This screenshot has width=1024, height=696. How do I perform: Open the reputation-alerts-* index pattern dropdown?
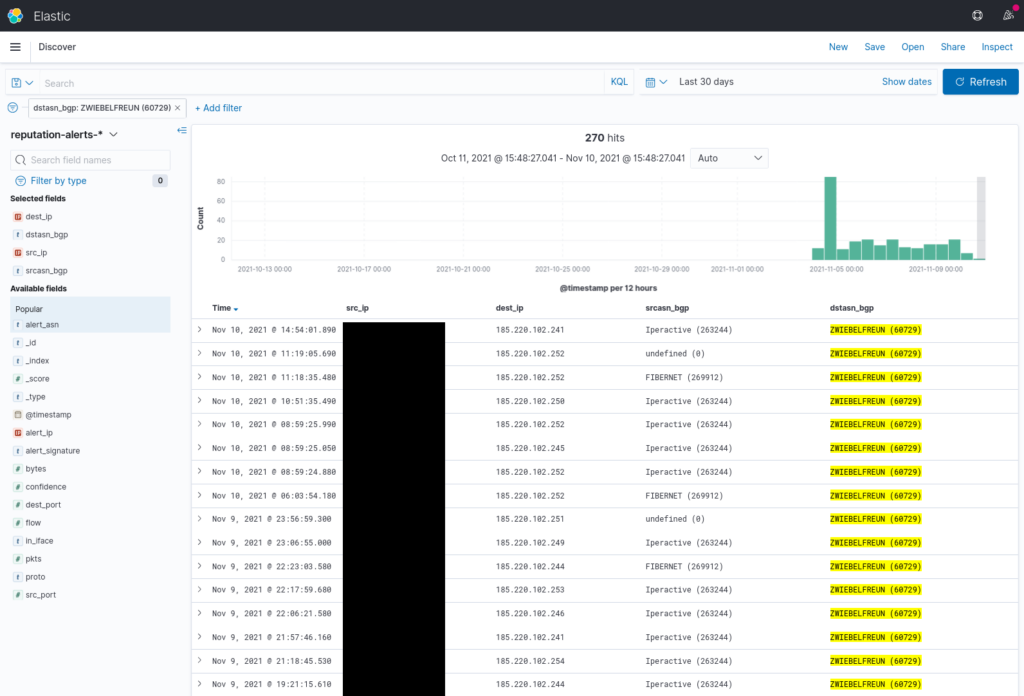pos(113,135)
